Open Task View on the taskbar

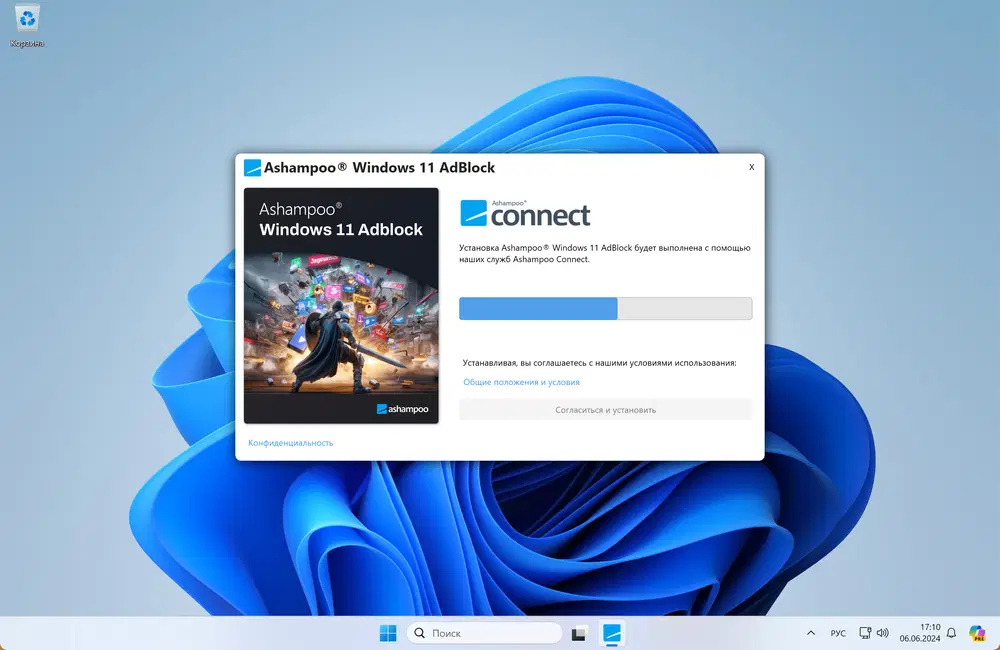579,633
